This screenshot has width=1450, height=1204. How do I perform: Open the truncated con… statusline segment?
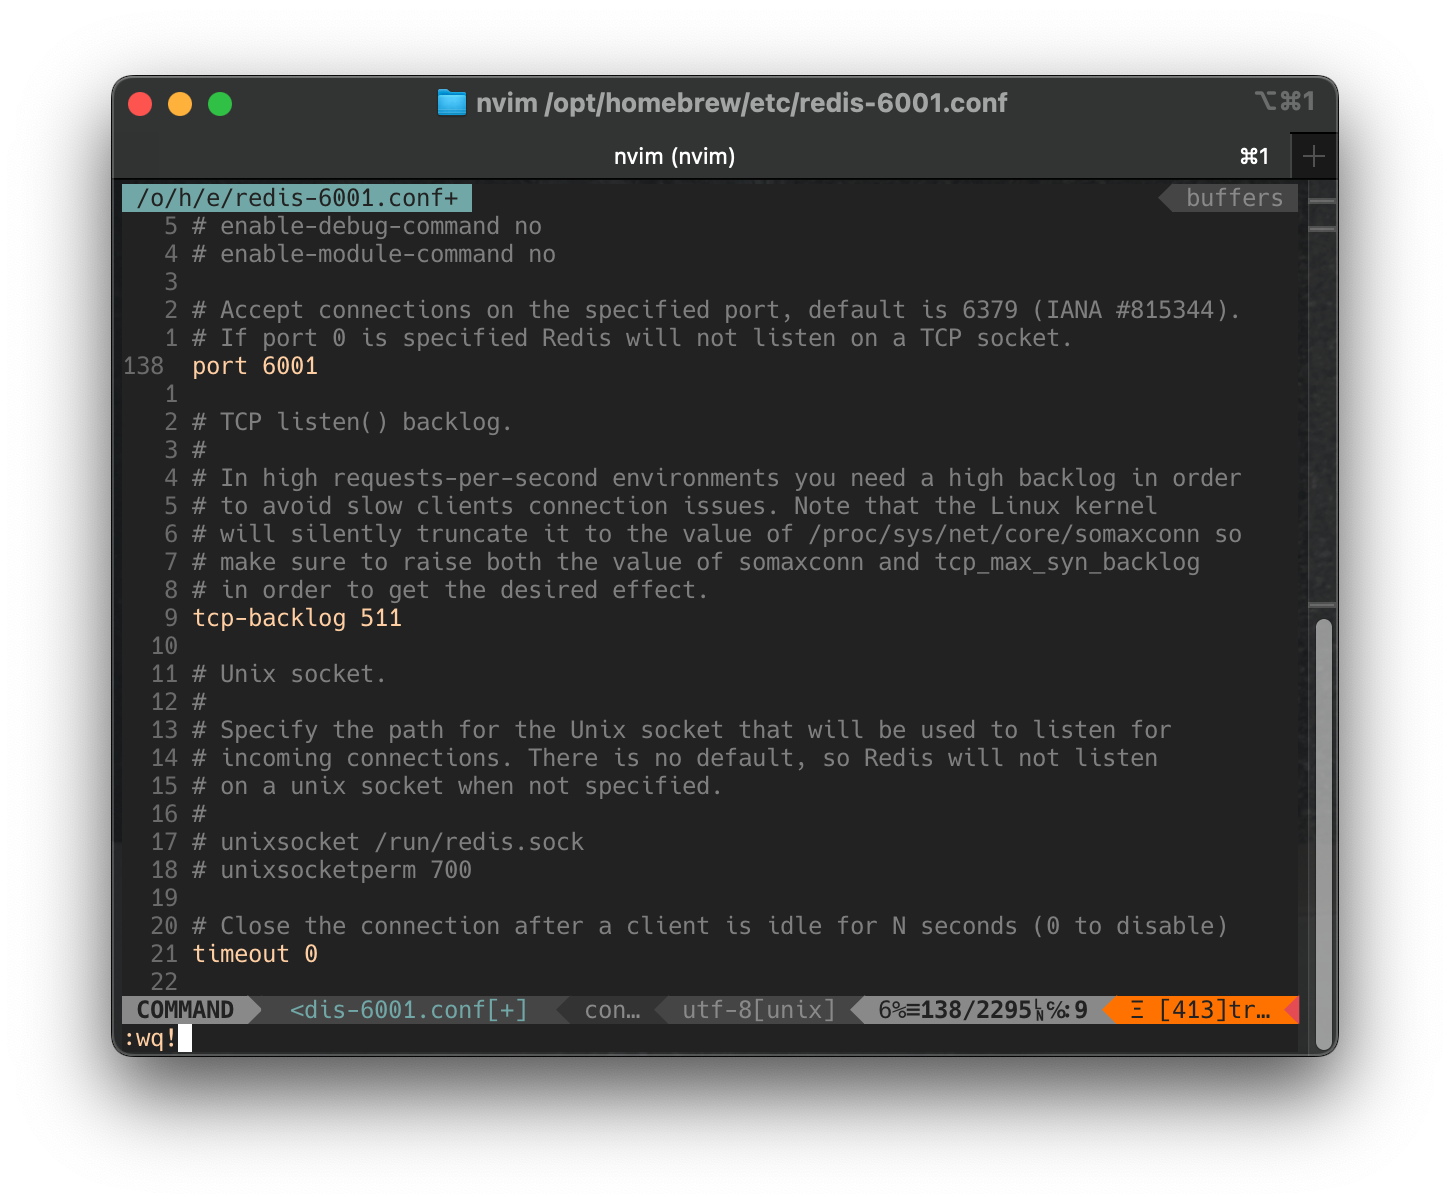pyautogui.click(x=612, y=1009)
